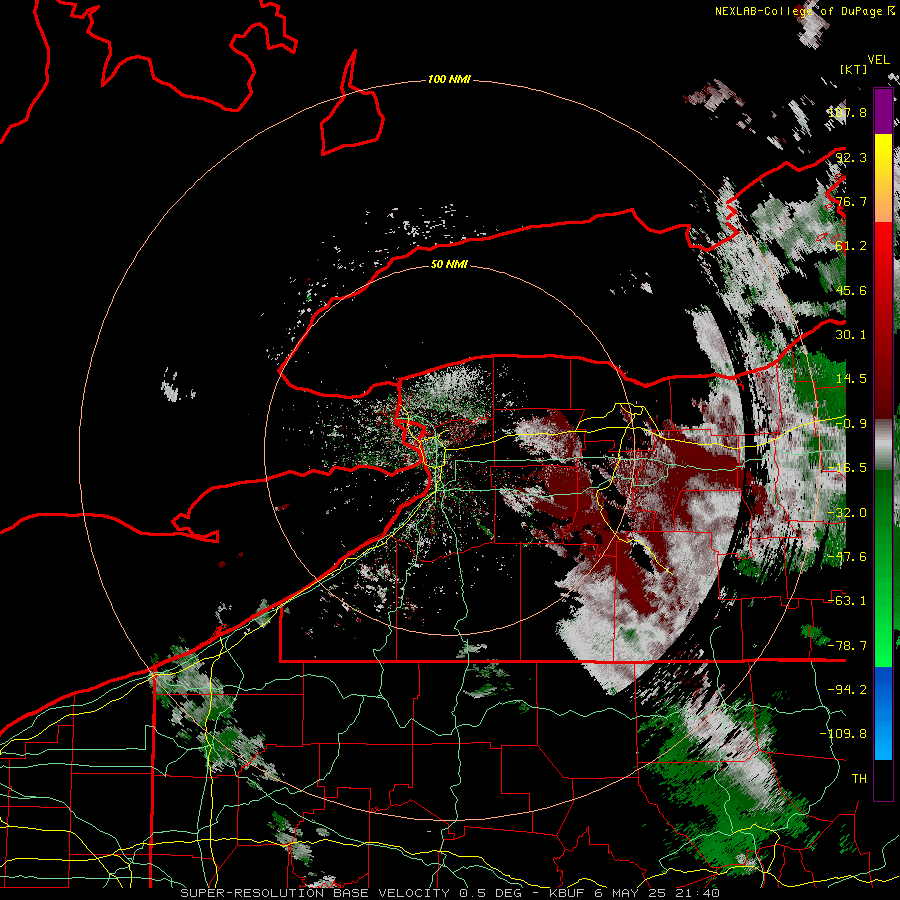
Task: Click the 107.8 legend value
Action: 847,112
